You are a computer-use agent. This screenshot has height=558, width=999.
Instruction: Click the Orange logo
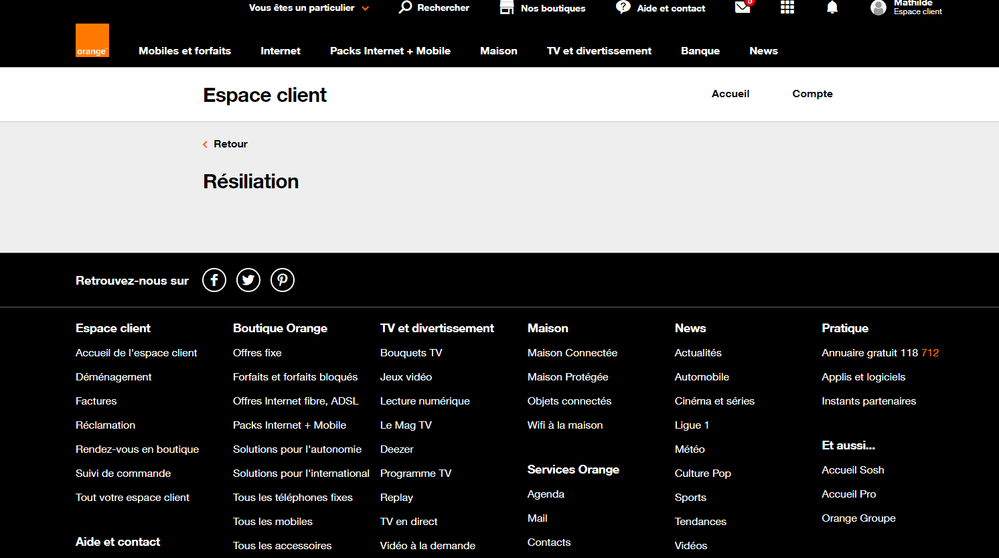point(92,41)
